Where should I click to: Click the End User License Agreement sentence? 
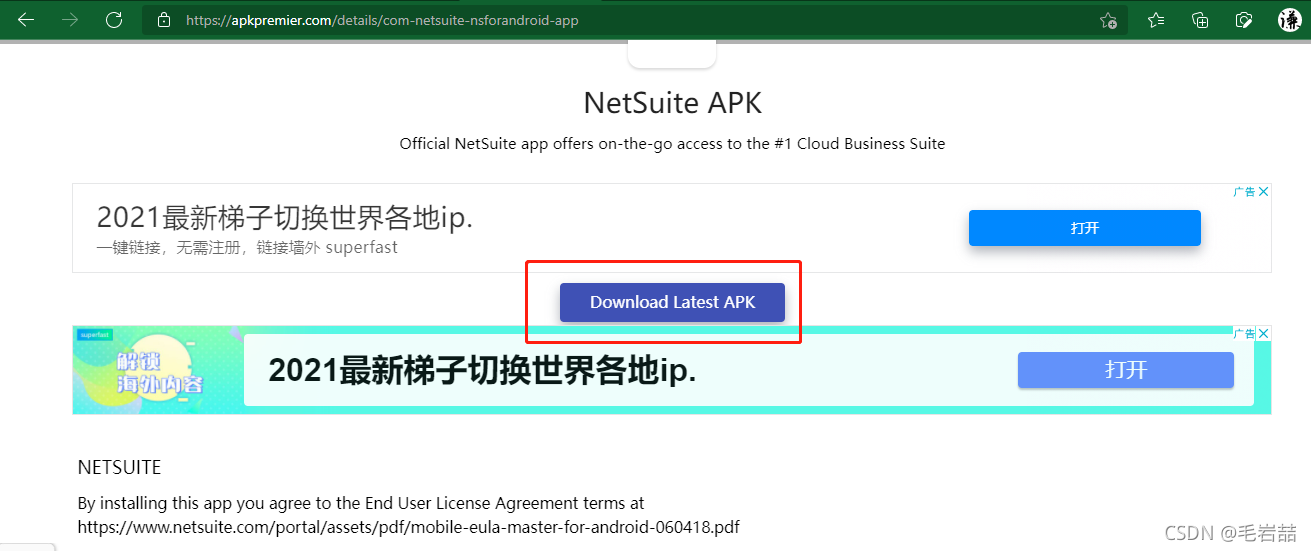(361, 503)
